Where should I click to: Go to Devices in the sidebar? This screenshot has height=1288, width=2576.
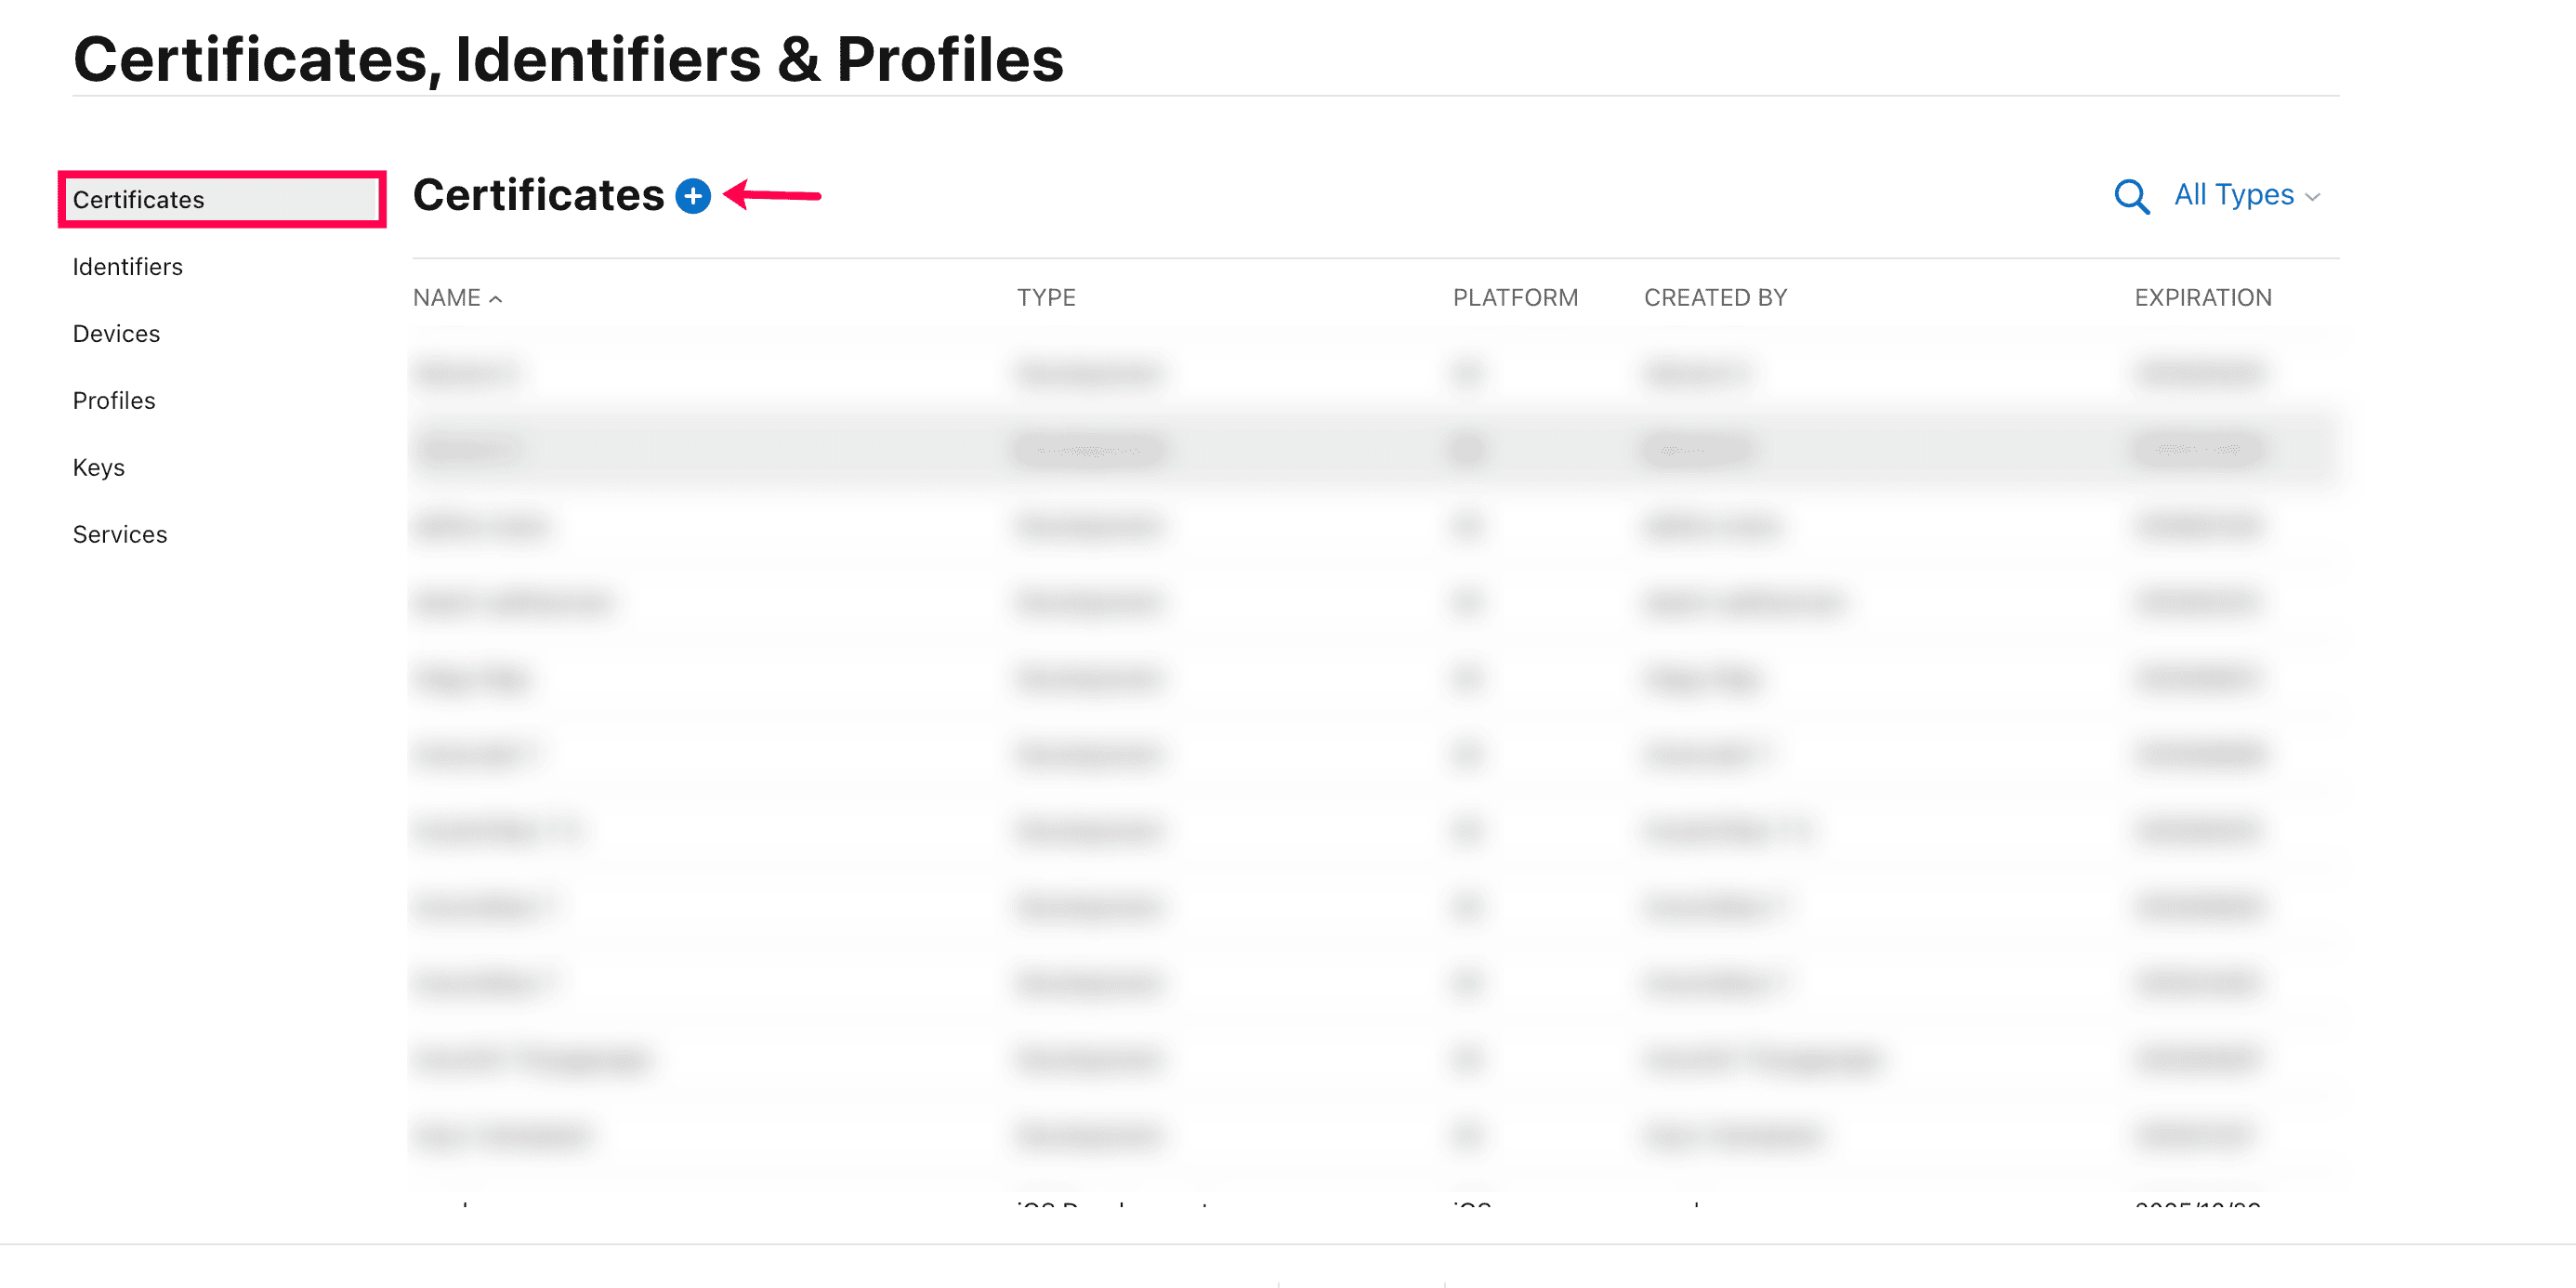pos(116,334)
